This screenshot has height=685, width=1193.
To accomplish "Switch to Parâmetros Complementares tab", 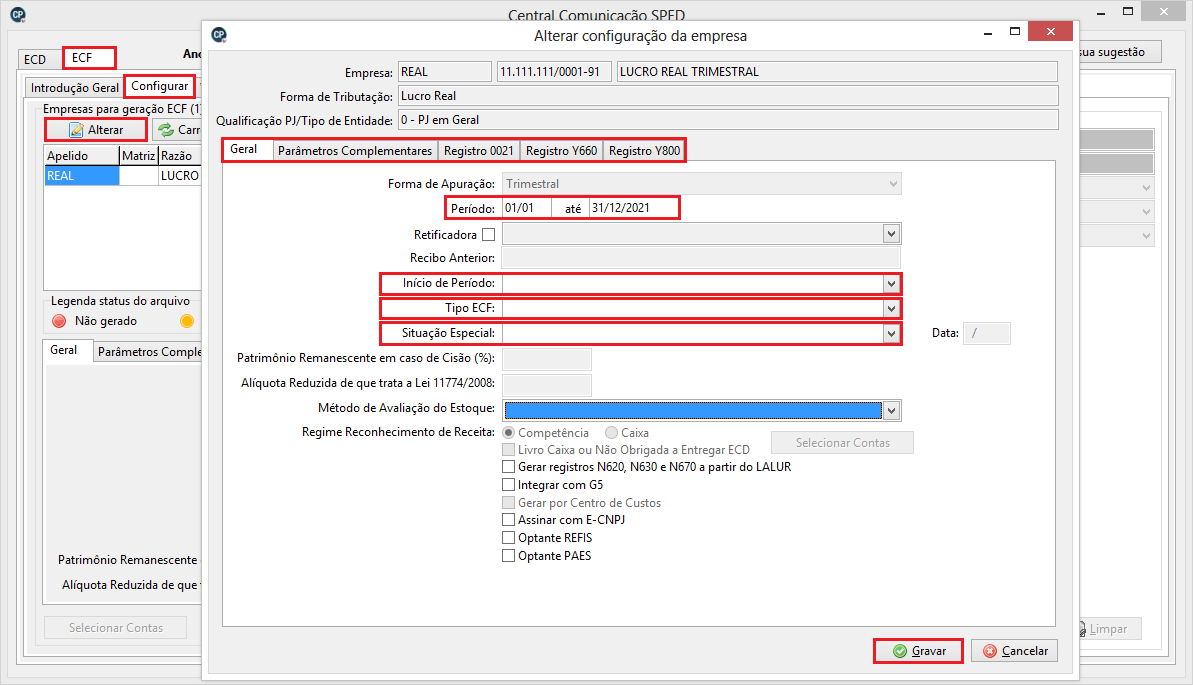I will click(x=355, y=151).
